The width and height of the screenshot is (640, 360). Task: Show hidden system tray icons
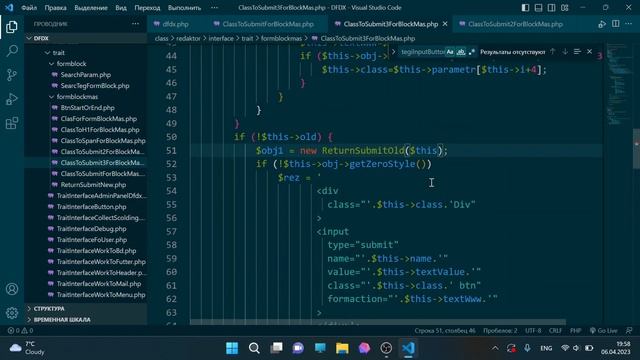pyautogui.click(x=495, y=348)
